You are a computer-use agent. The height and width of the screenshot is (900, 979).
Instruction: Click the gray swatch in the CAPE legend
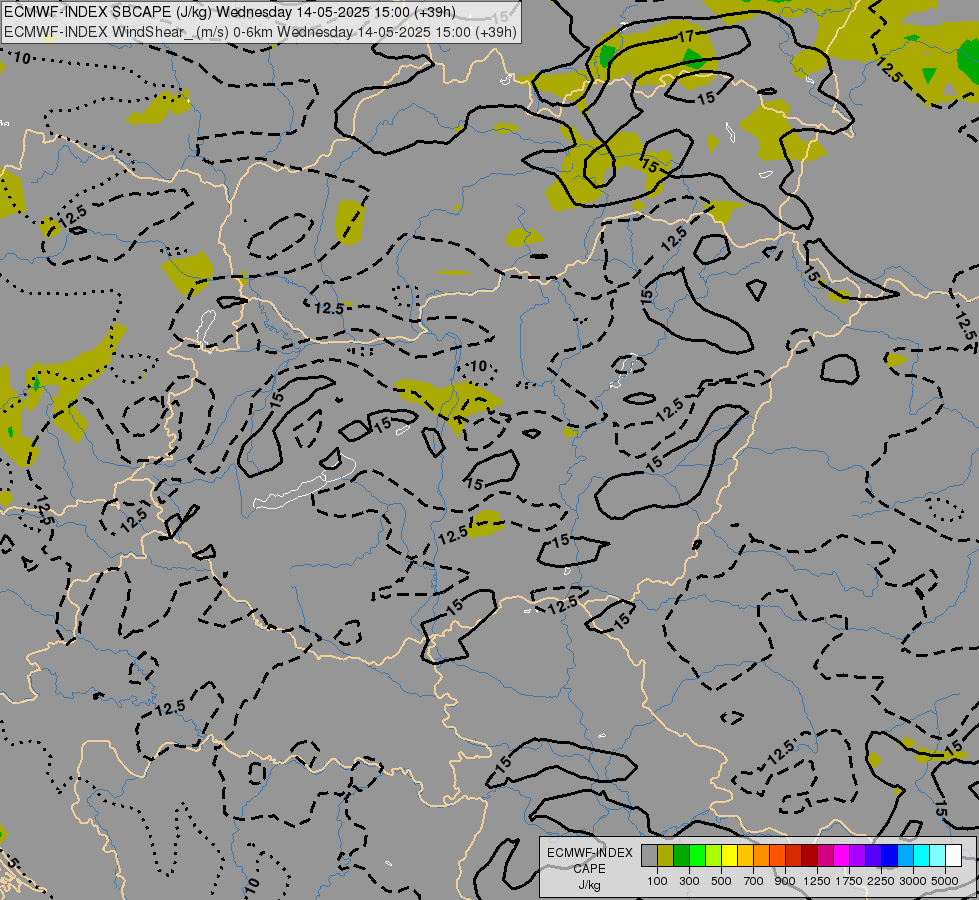click(649, 855)
